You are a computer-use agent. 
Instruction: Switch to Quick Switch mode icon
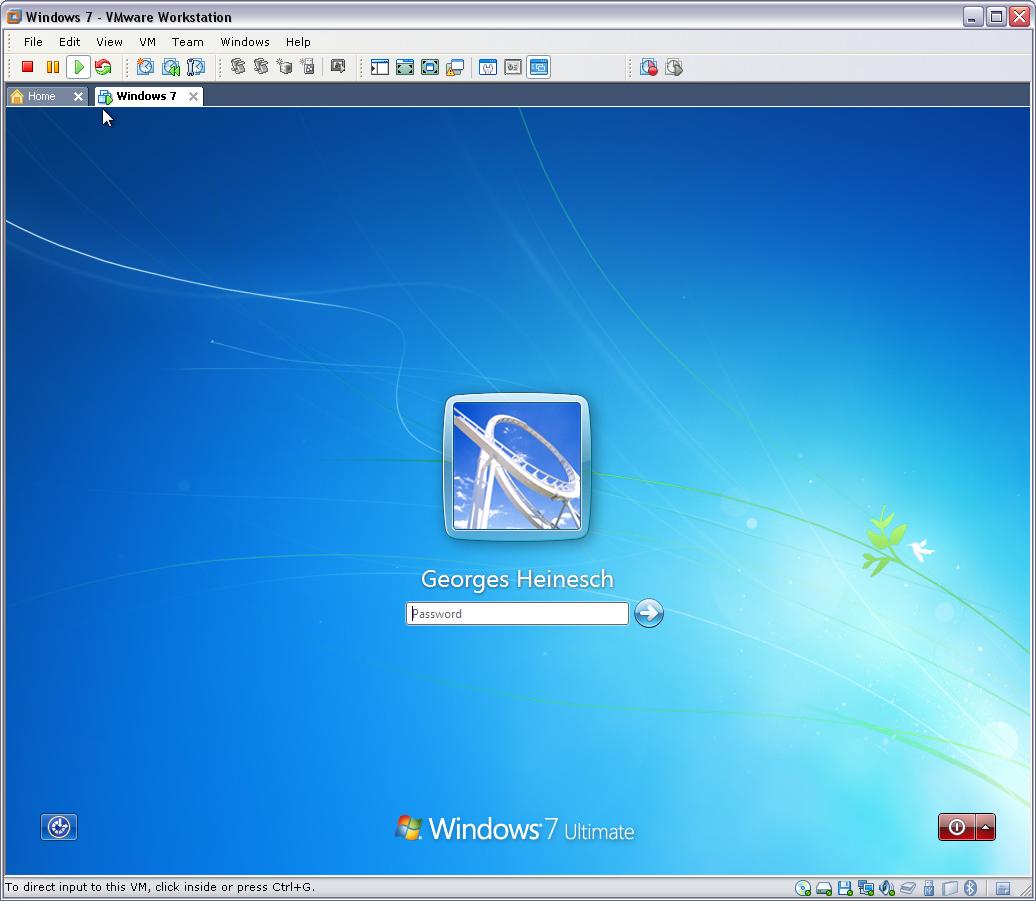(405, 67)
